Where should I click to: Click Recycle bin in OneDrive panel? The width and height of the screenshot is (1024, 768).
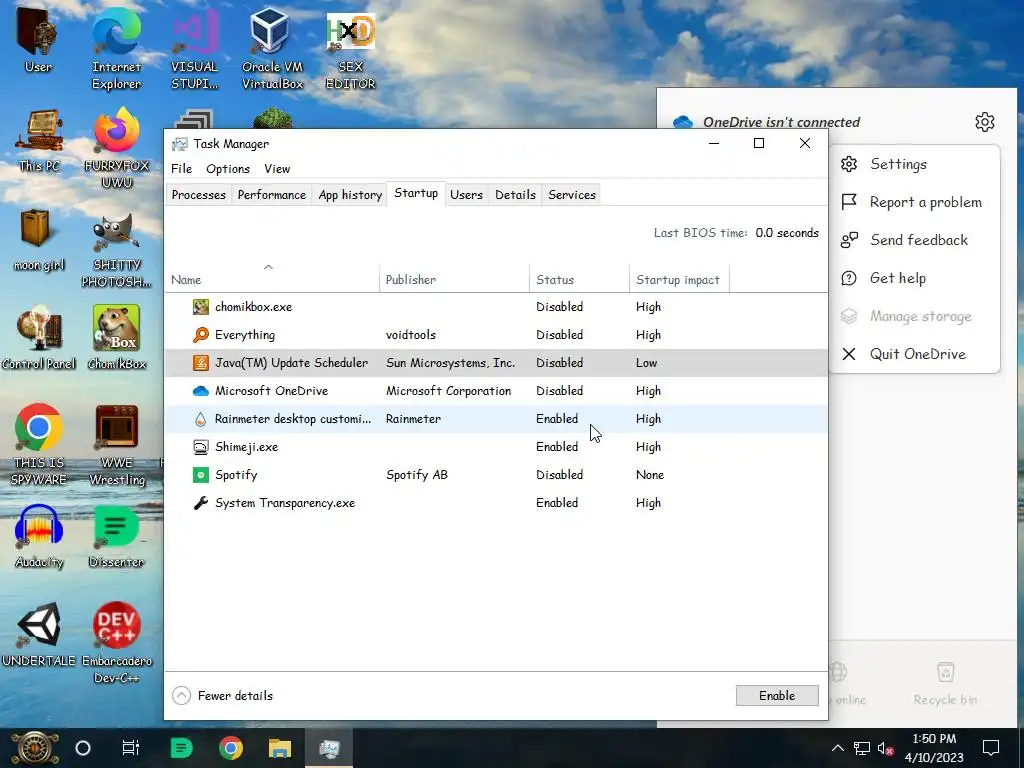tap(945, 684)
